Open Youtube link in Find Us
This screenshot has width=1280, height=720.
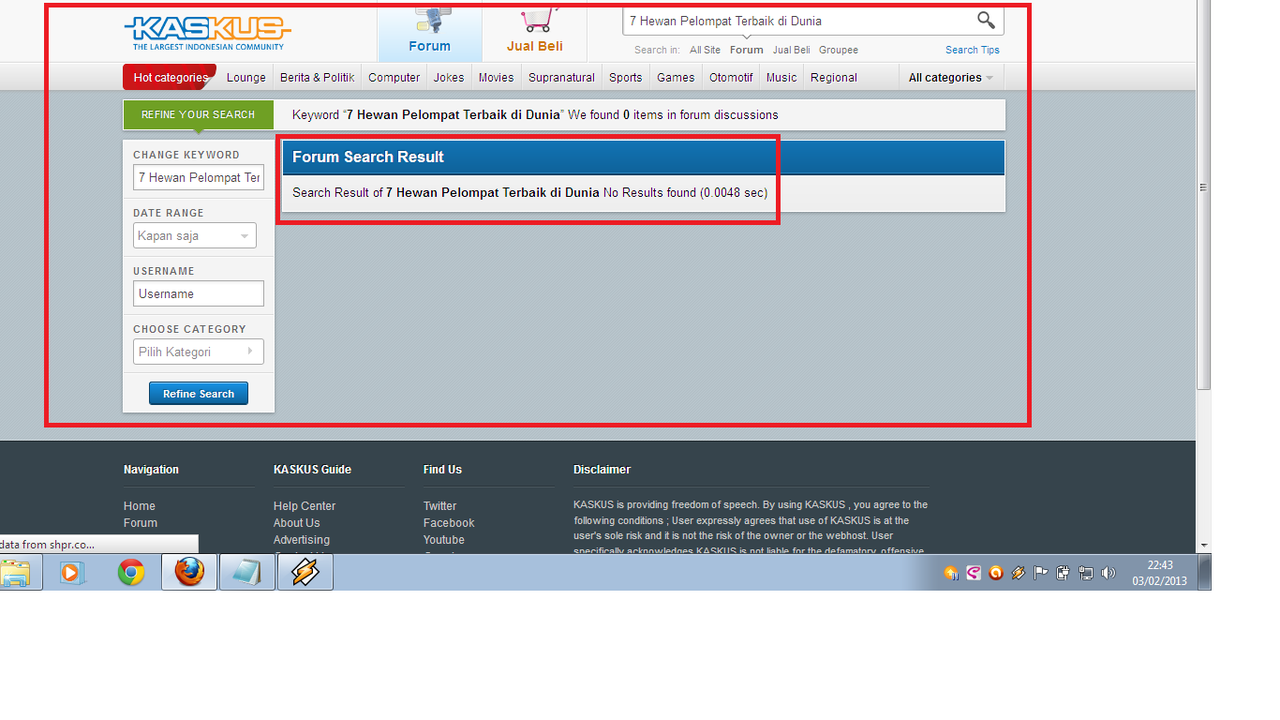click(x=444, y=540)
